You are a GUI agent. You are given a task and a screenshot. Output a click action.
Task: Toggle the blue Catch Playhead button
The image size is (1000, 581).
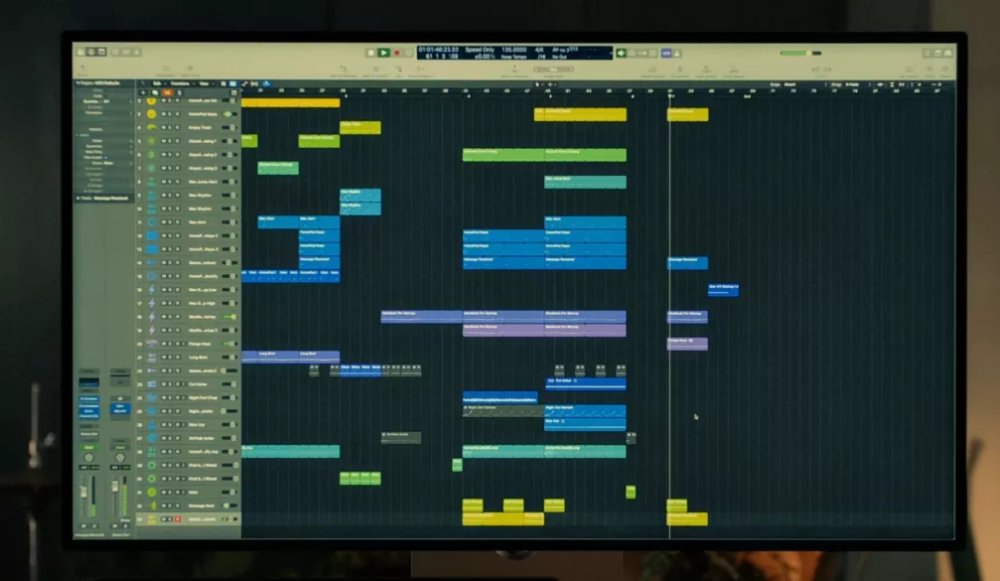266,84
